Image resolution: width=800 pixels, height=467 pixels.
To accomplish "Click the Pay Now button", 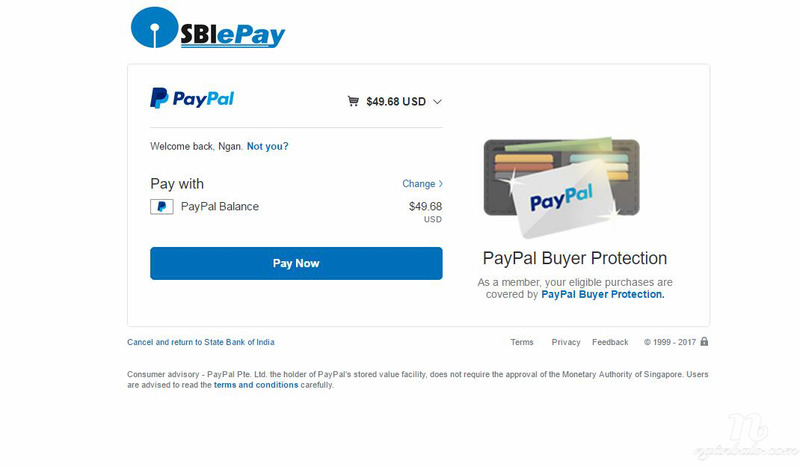I will tap(296, 263).
